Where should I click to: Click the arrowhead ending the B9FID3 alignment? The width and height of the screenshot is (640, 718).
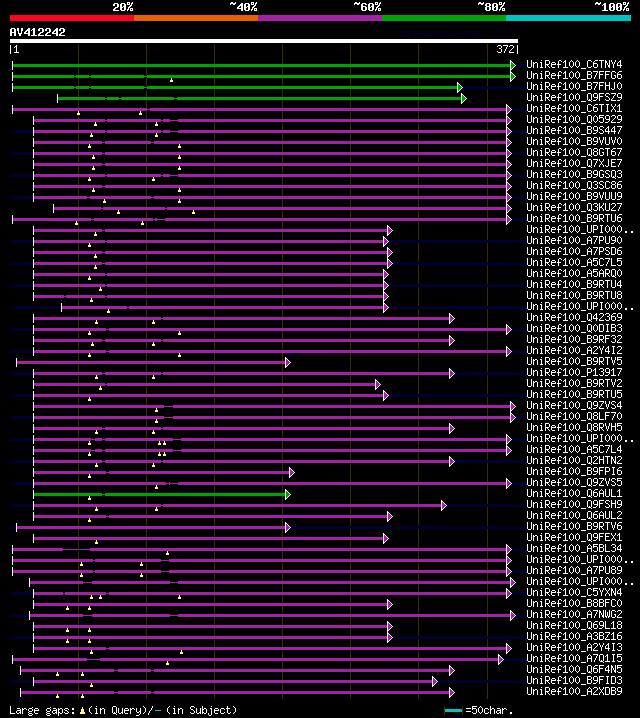[435, 681]
